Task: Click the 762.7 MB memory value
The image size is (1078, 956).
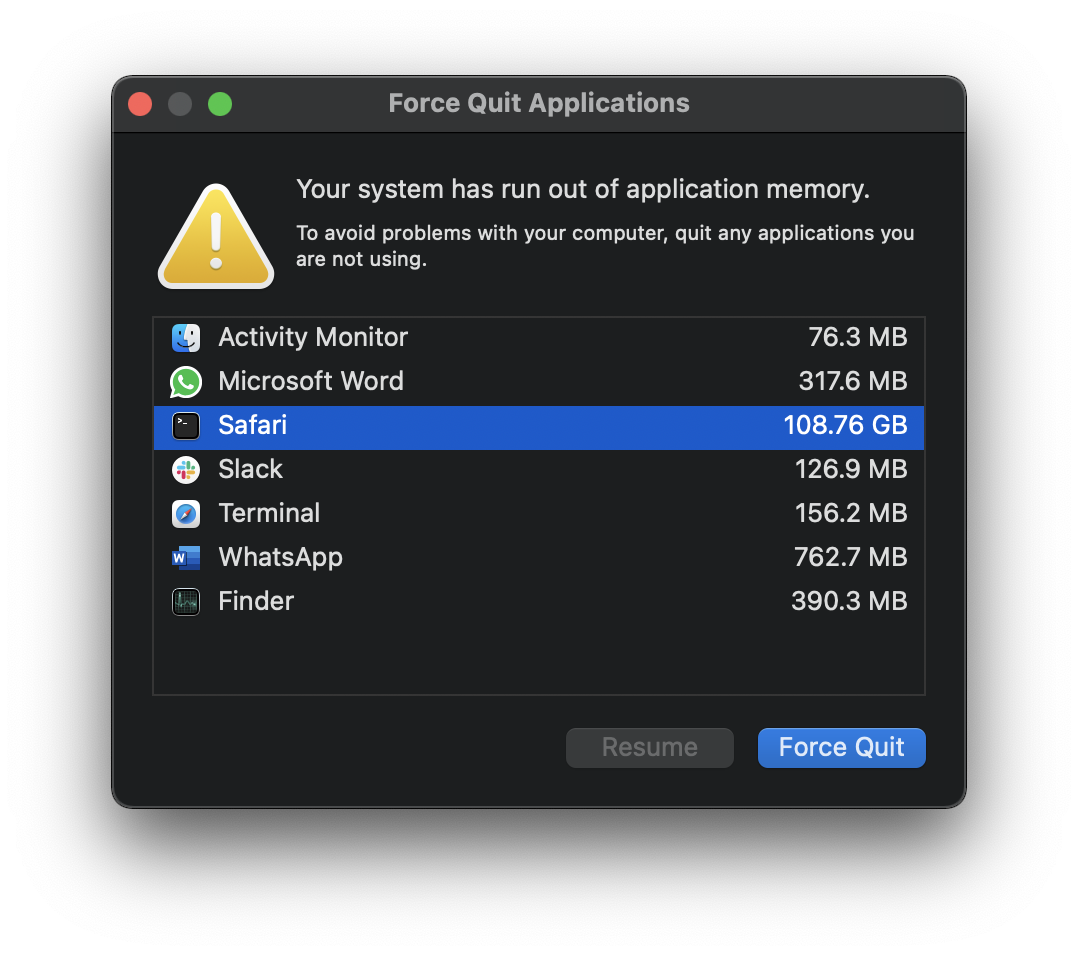Action: pos(850,557)
